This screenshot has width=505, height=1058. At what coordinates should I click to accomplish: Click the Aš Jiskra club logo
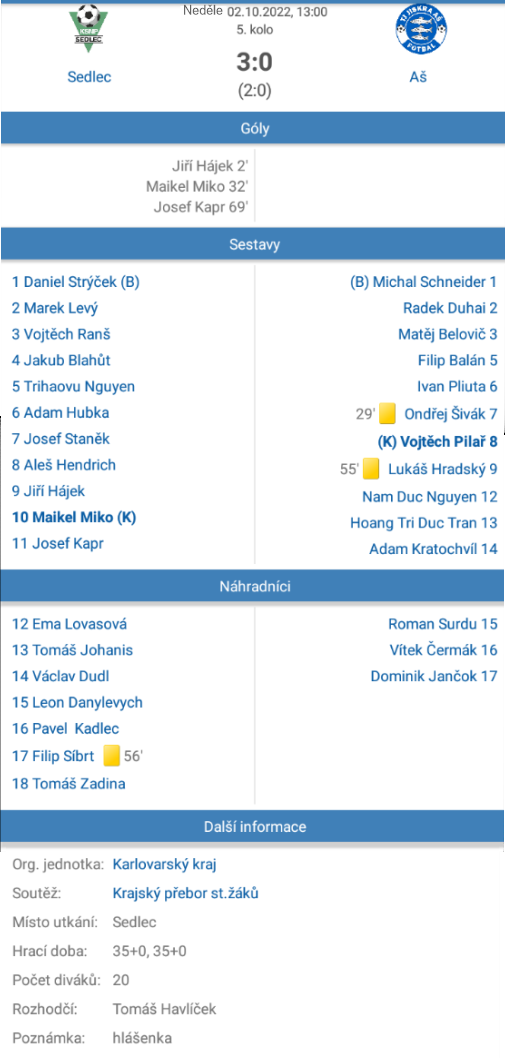pos(421,30)
